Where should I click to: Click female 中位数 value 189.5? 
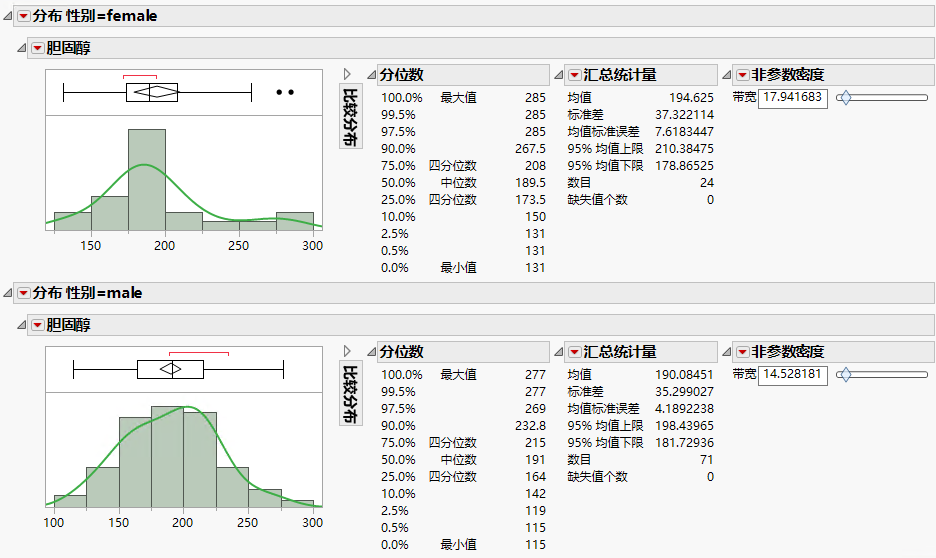[530, 183]
